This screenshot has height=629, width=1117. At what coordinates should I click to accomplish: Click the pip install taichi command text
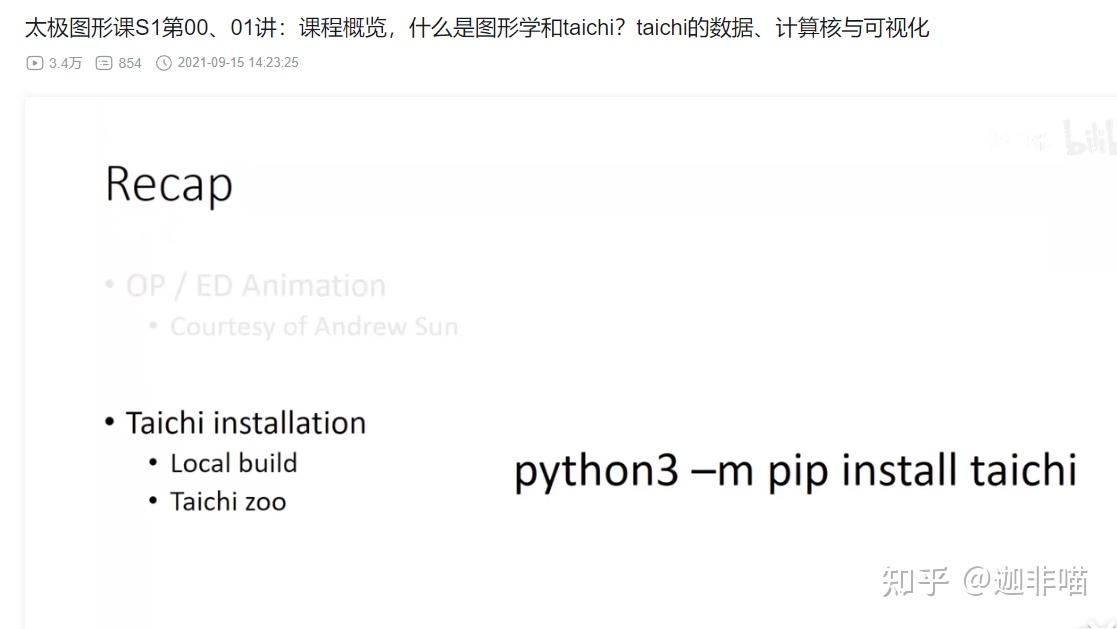click(795, 470)
